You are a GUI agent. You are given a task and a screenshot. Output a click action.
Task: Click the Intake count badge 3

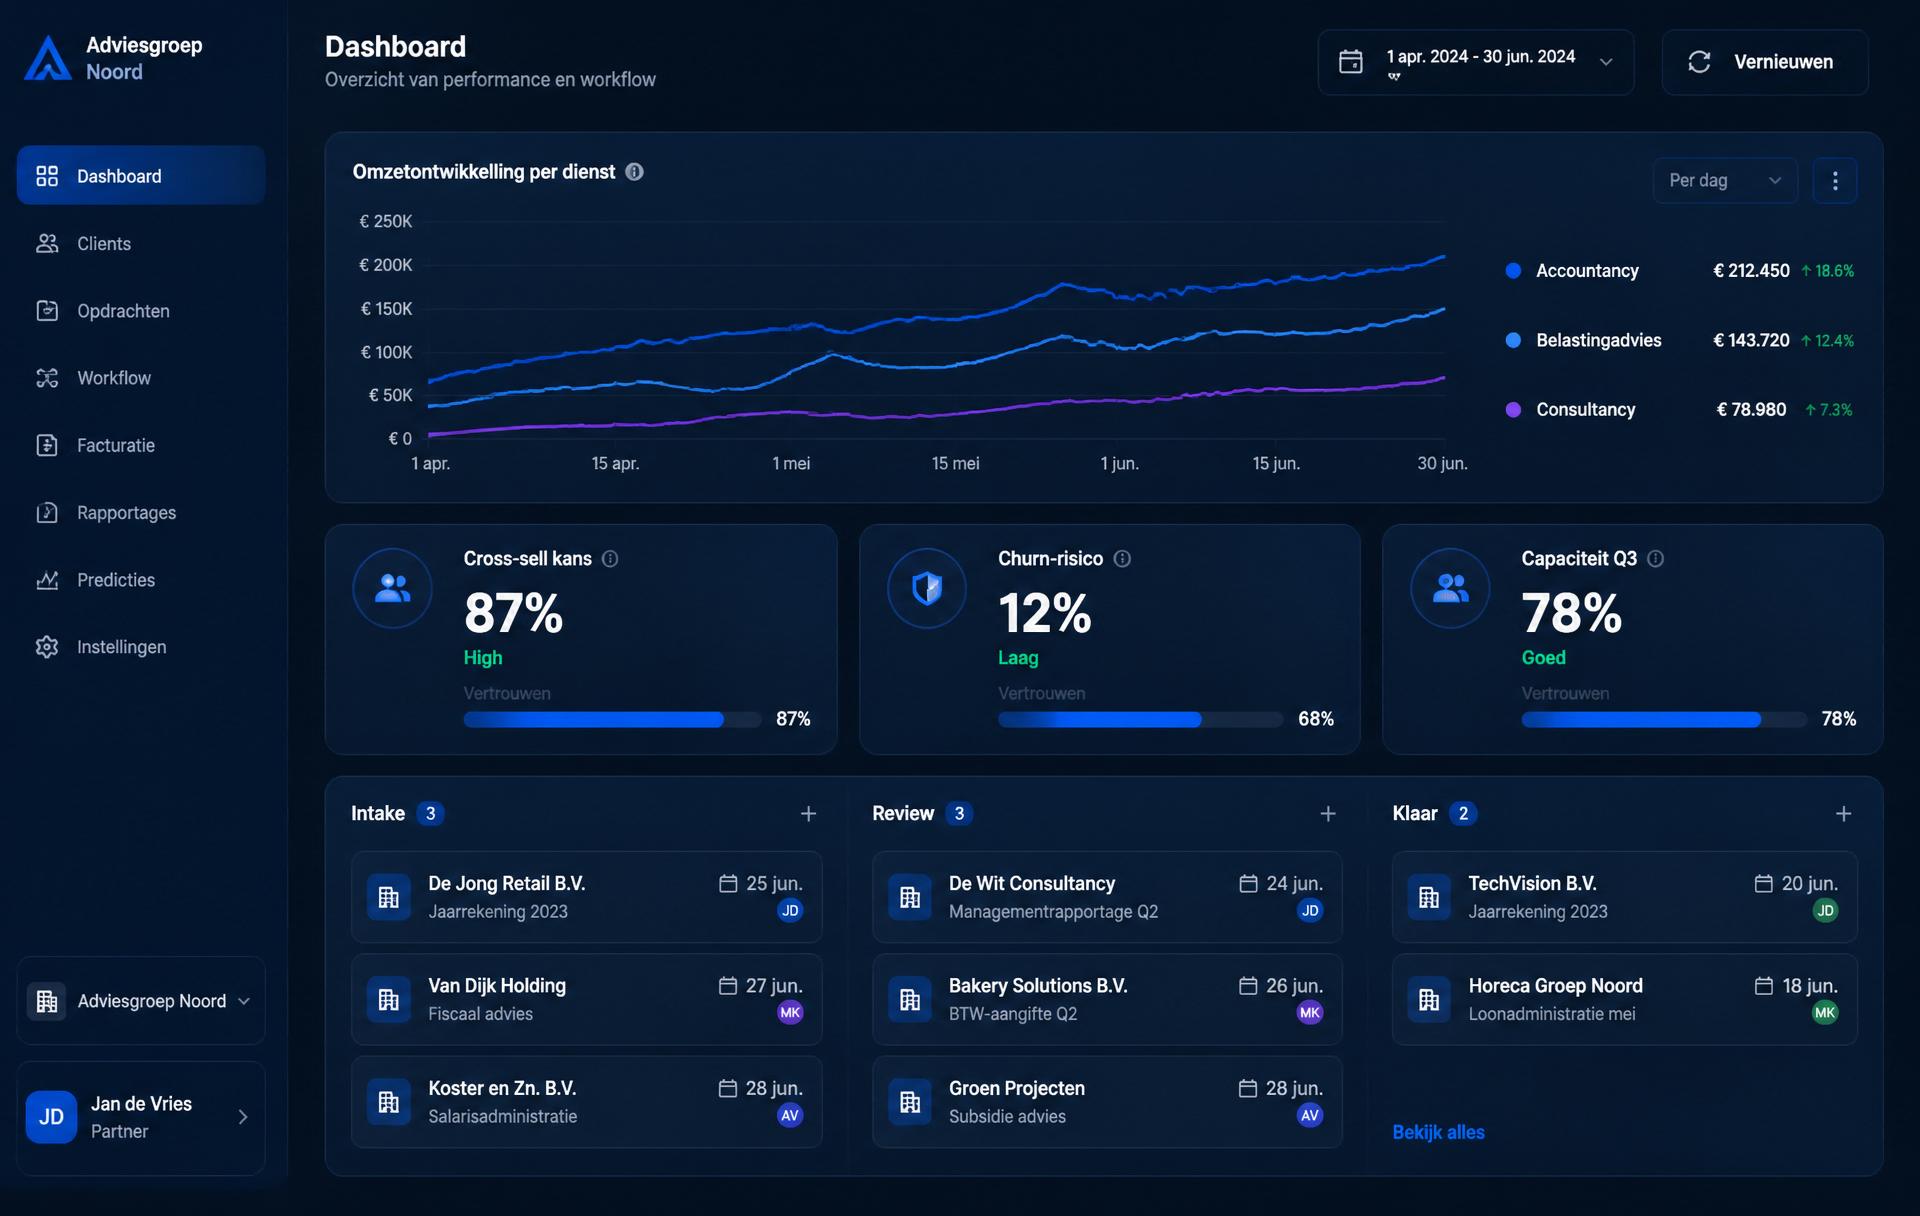click(430, 814)
